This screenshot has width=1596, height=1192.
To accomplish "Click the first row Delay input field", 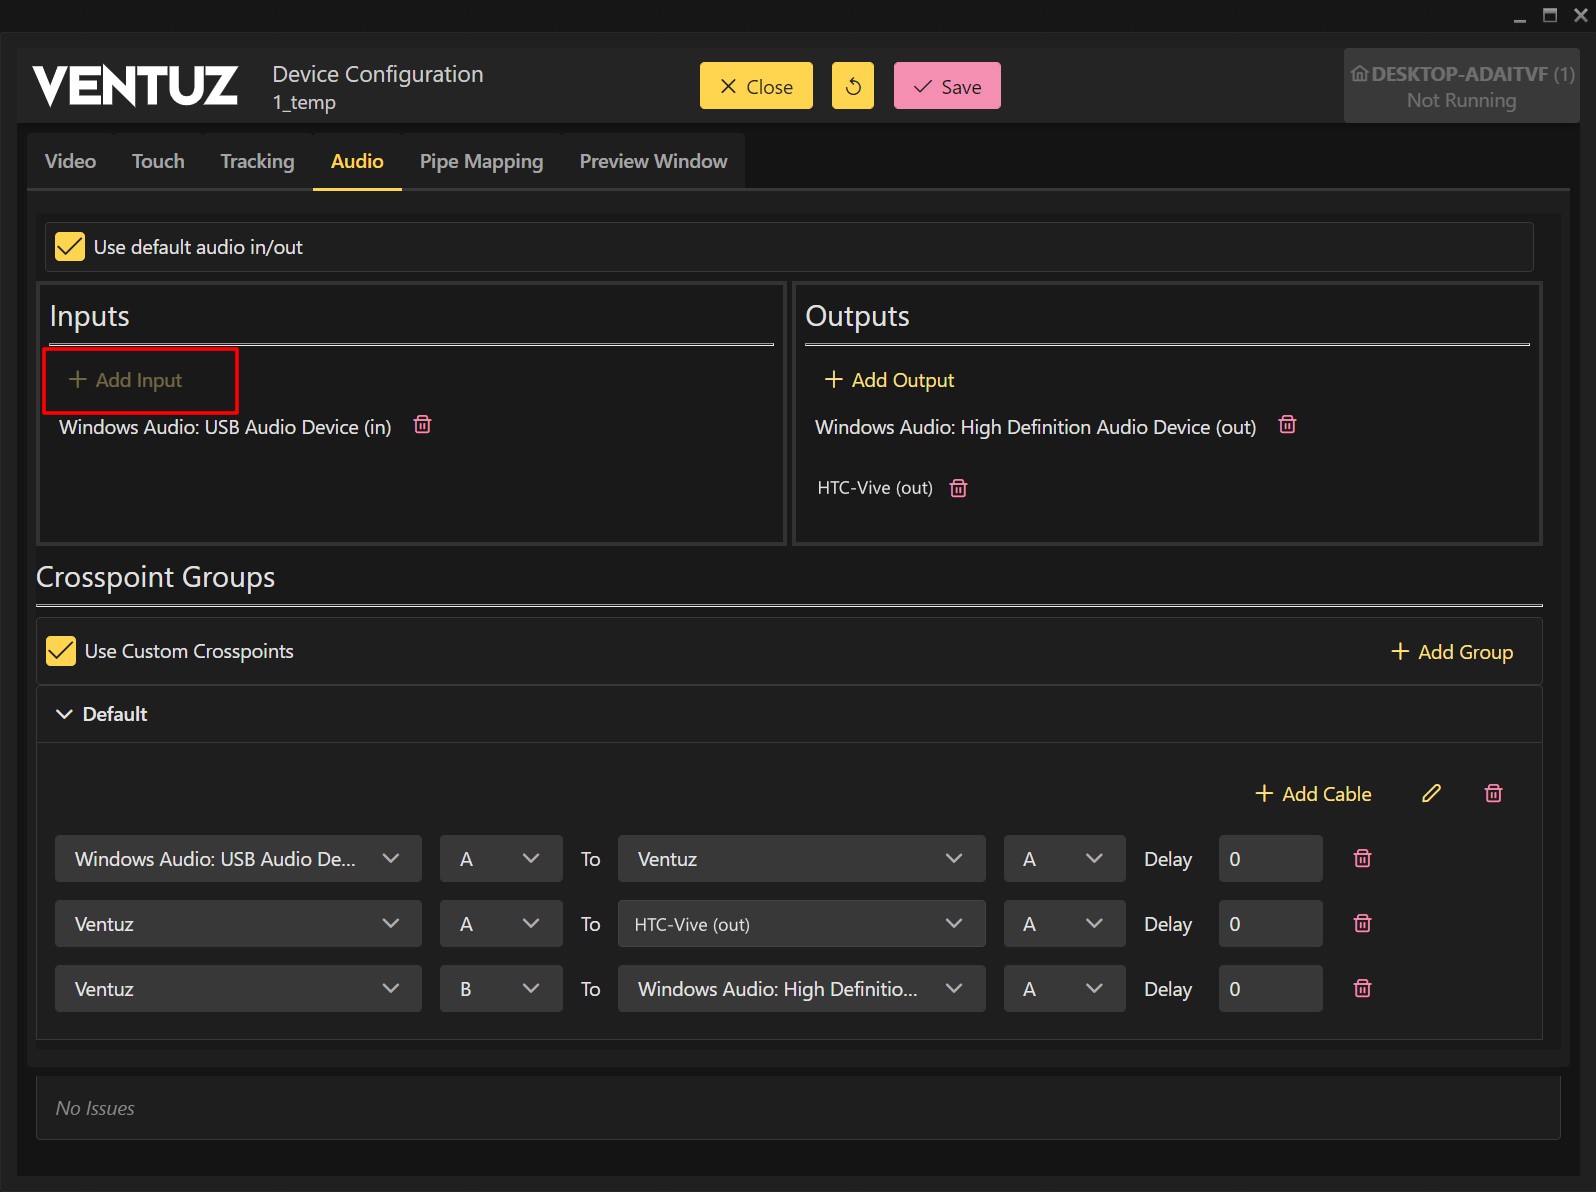I will pos(1269,859).
